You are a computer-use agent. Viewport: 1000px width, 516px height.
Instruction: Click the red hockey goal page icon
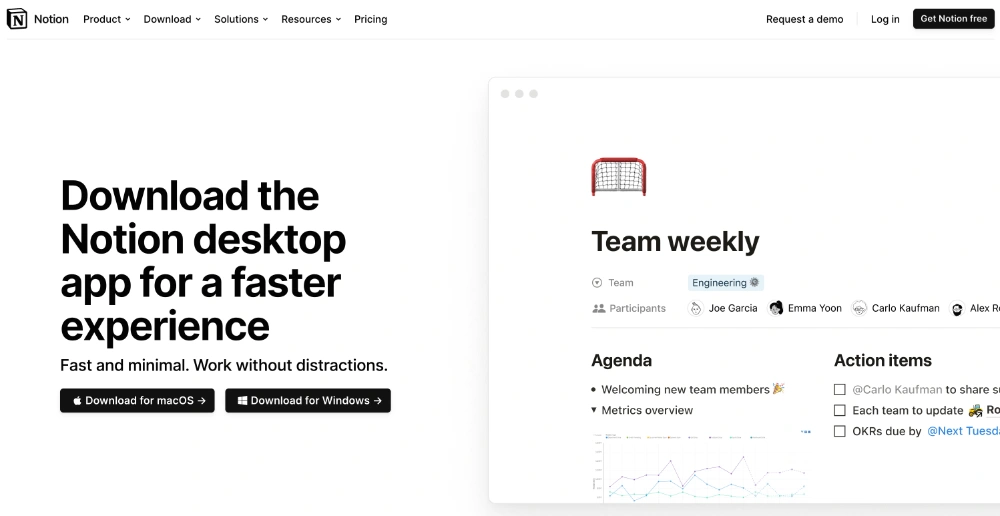619,177
